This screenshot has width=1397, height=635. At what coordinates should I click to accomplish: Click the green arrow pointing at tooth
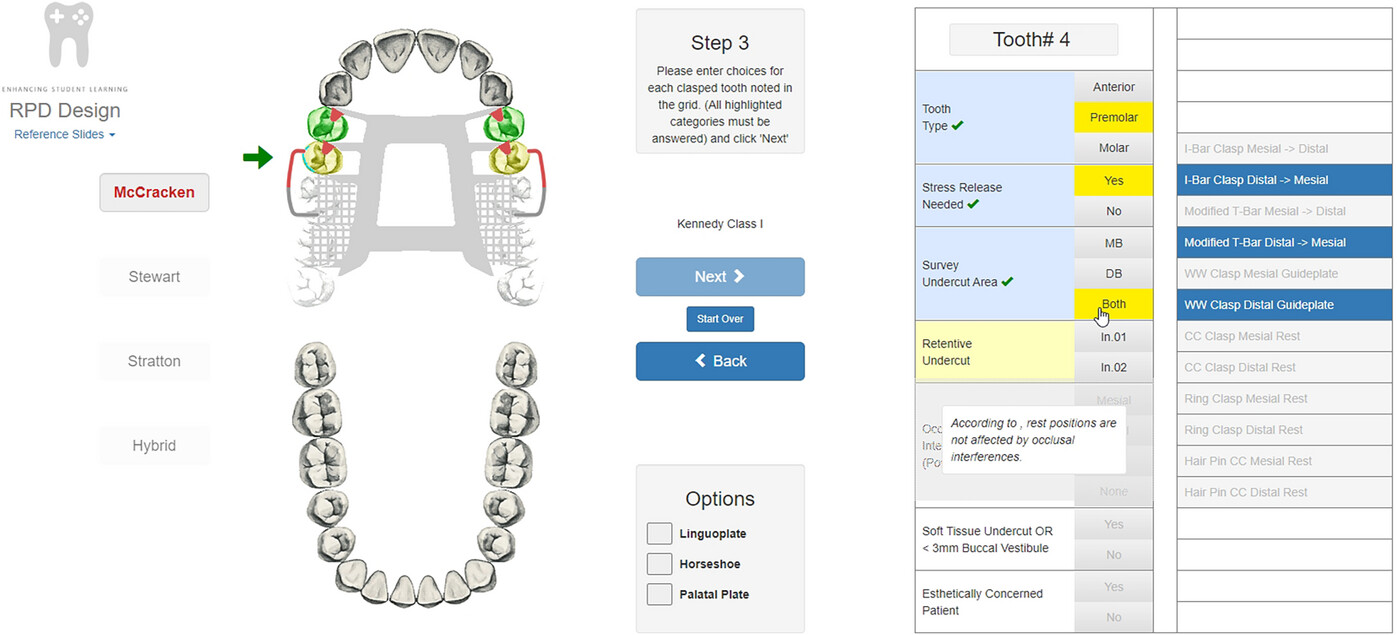258,157
